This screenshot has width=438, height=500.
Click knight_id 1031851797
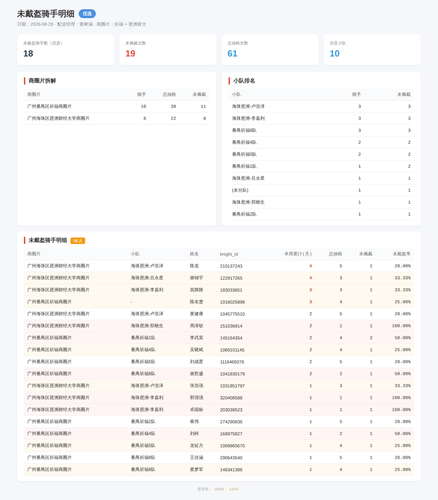pyautogui.click(x=232, y=386)
